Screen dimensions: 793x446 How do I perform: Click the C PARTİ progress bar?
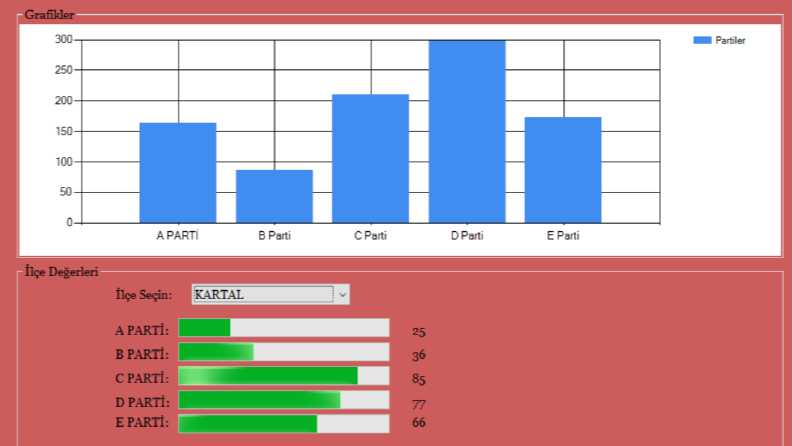pos(284,376)
